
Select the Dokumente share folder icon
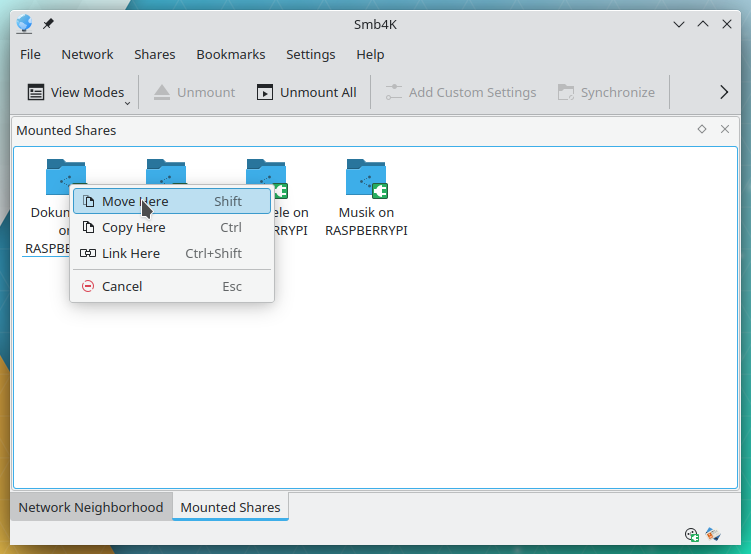pos(66,171)
